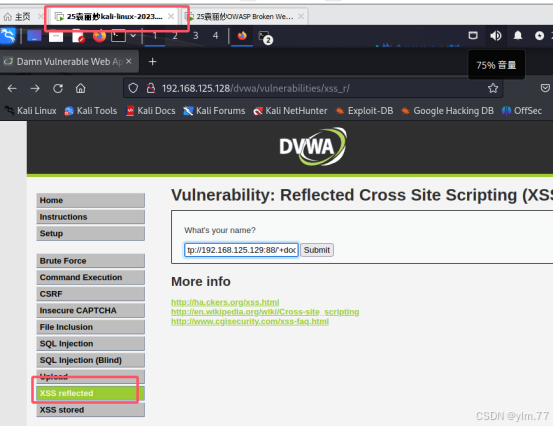Viewport: 553px width, 427px height.
Task: Open the Command Execution page
Action: point(91,277)
